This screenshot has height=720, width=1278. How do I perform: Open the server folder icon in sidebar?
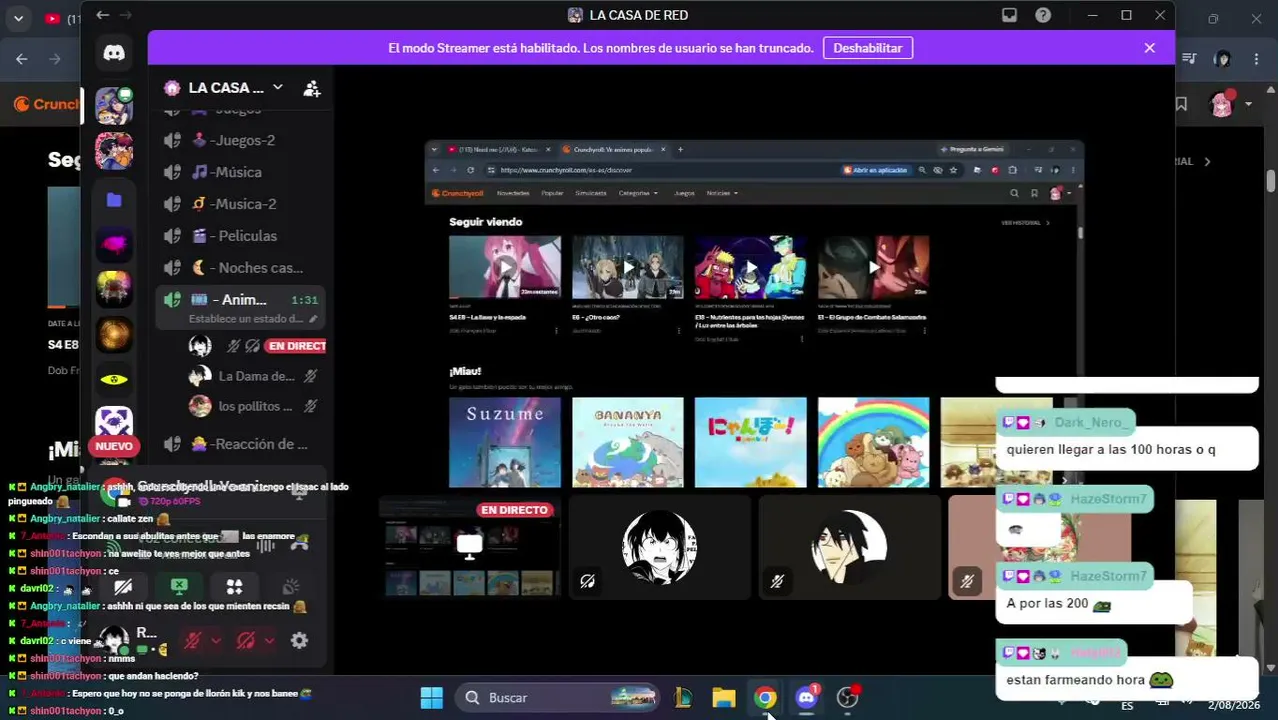(x=114, y=200)
